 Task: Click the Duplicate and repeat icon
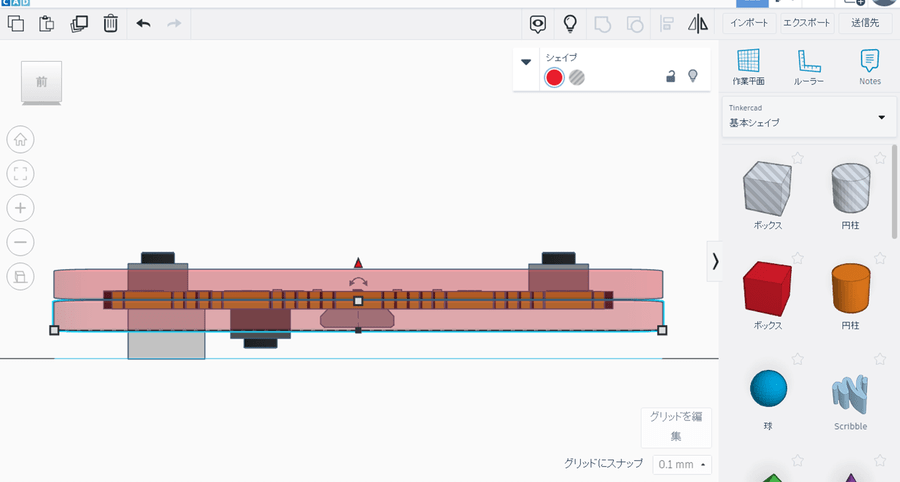tap(79, 23)
